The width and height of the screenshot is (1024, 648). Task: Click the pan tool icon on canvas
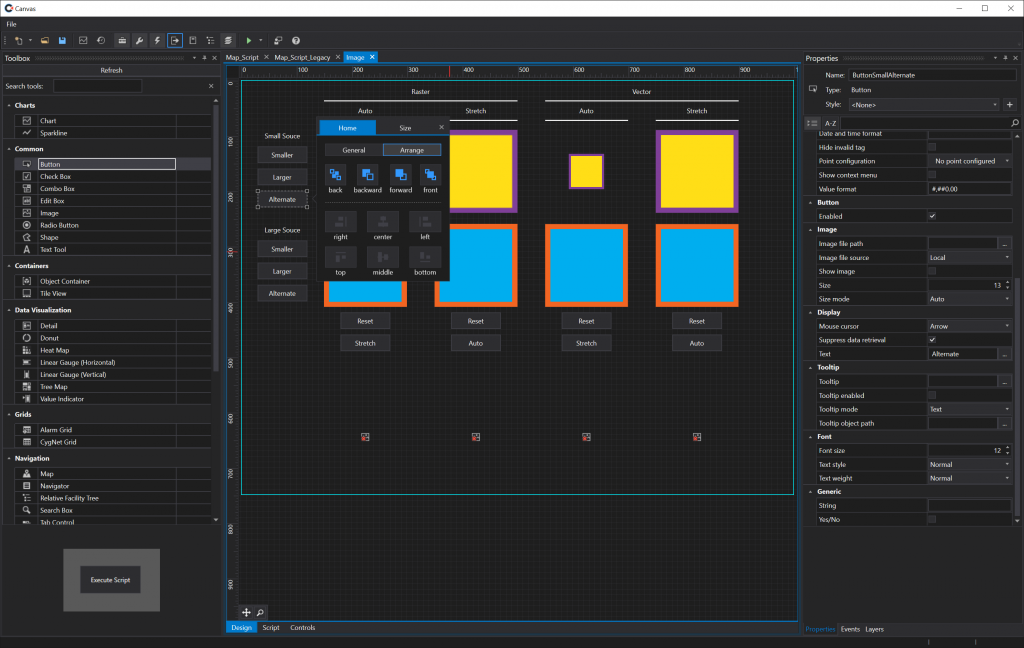[246, 612]
